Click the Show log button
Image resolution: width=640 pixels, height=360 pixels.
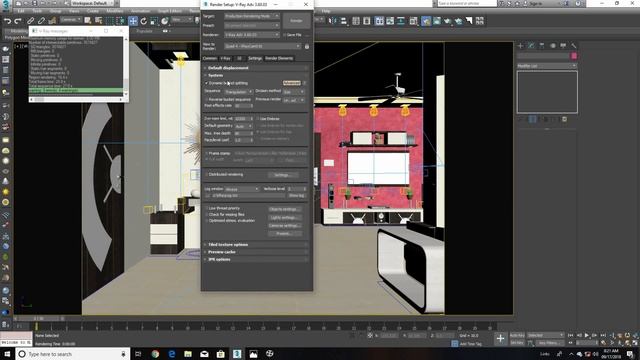(297, 196)
